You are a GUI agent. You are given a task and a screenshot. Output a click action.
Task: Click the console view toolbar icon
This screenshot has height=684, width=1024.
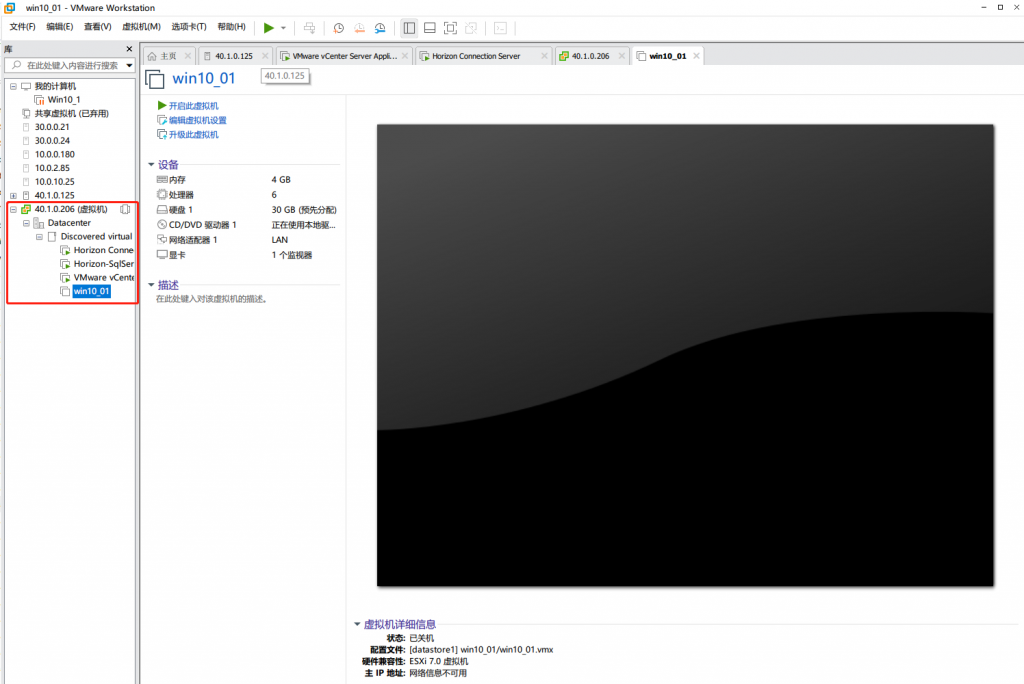pos(500,28)
